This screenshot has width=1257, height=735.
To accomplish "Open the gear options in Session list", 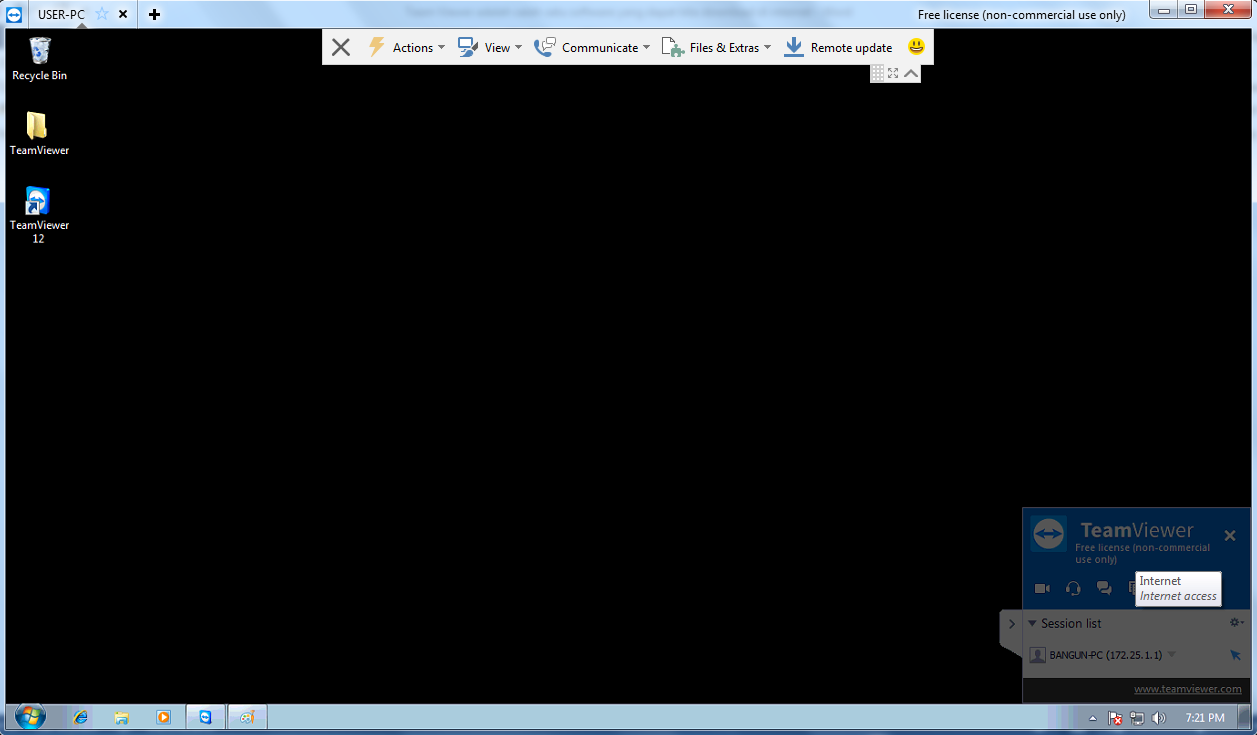I will click(x=1237, y=623).
